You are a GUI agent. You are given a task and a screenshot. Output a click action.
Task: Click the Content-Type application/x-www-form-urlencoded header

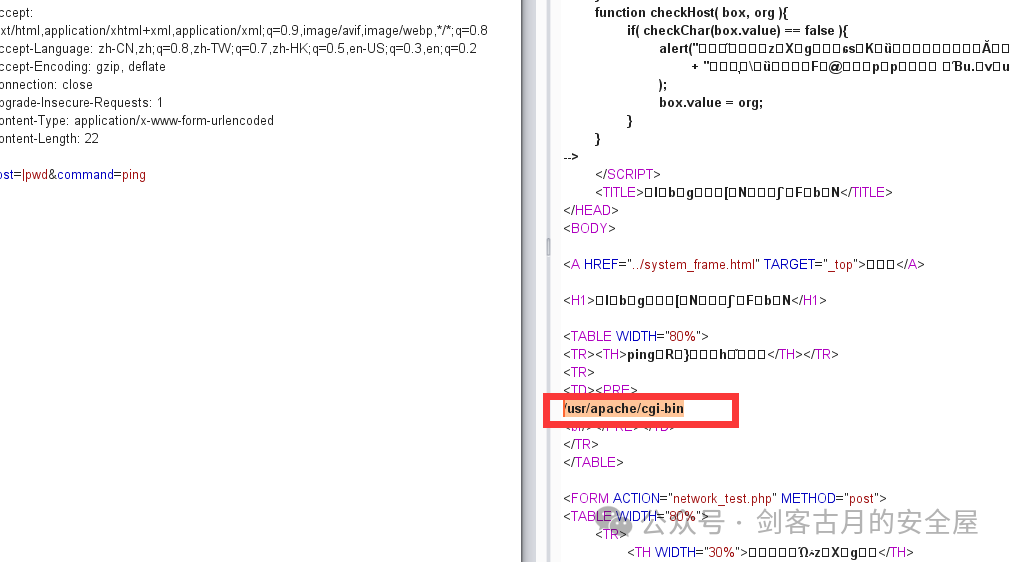137,121
